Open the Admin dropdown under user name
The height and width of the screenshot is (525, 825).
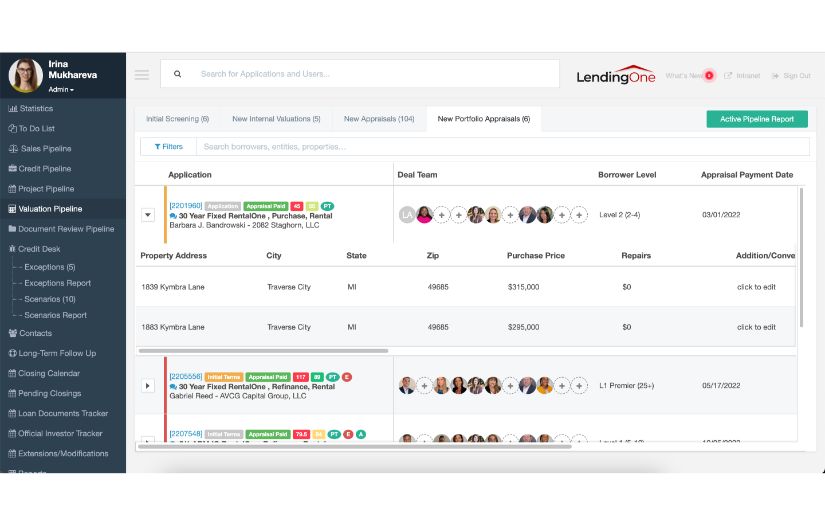point(61,89)
